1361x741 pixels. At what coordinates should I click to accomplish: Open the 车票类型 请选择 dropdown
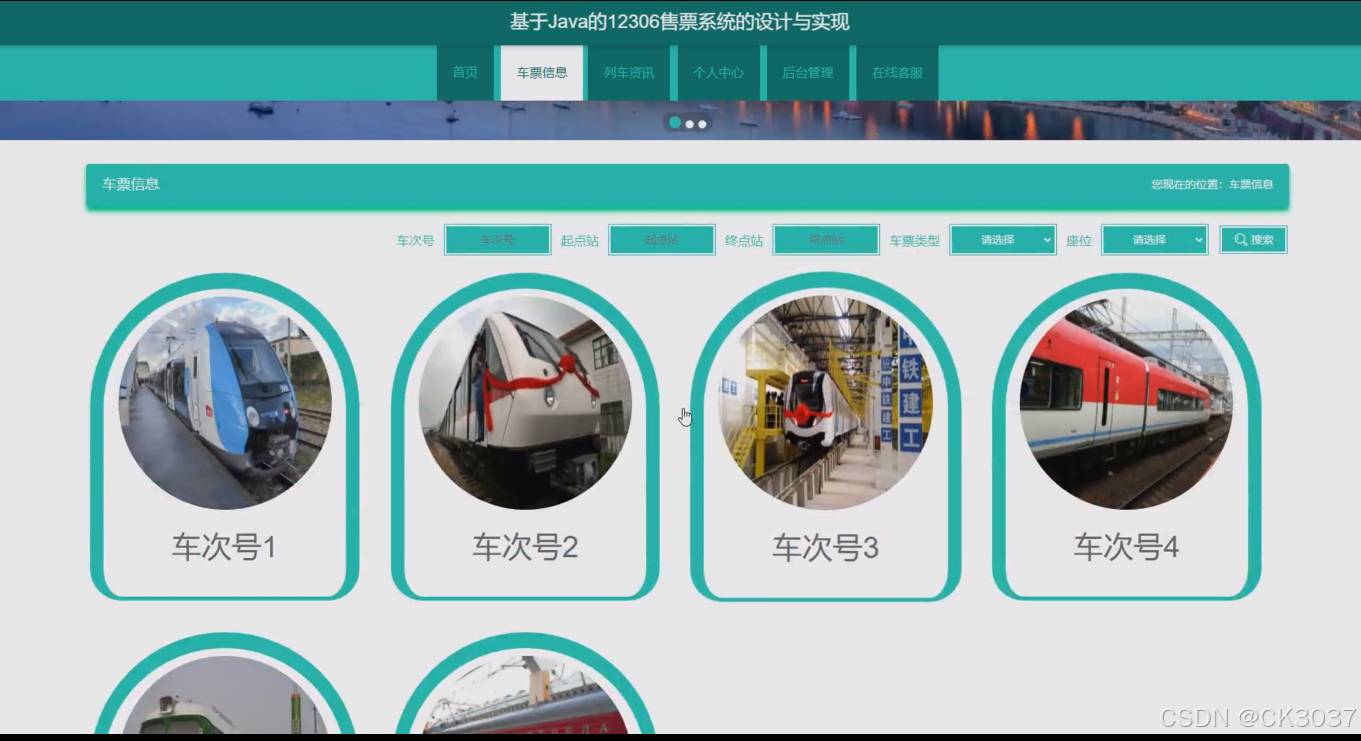click(1002, 239)
